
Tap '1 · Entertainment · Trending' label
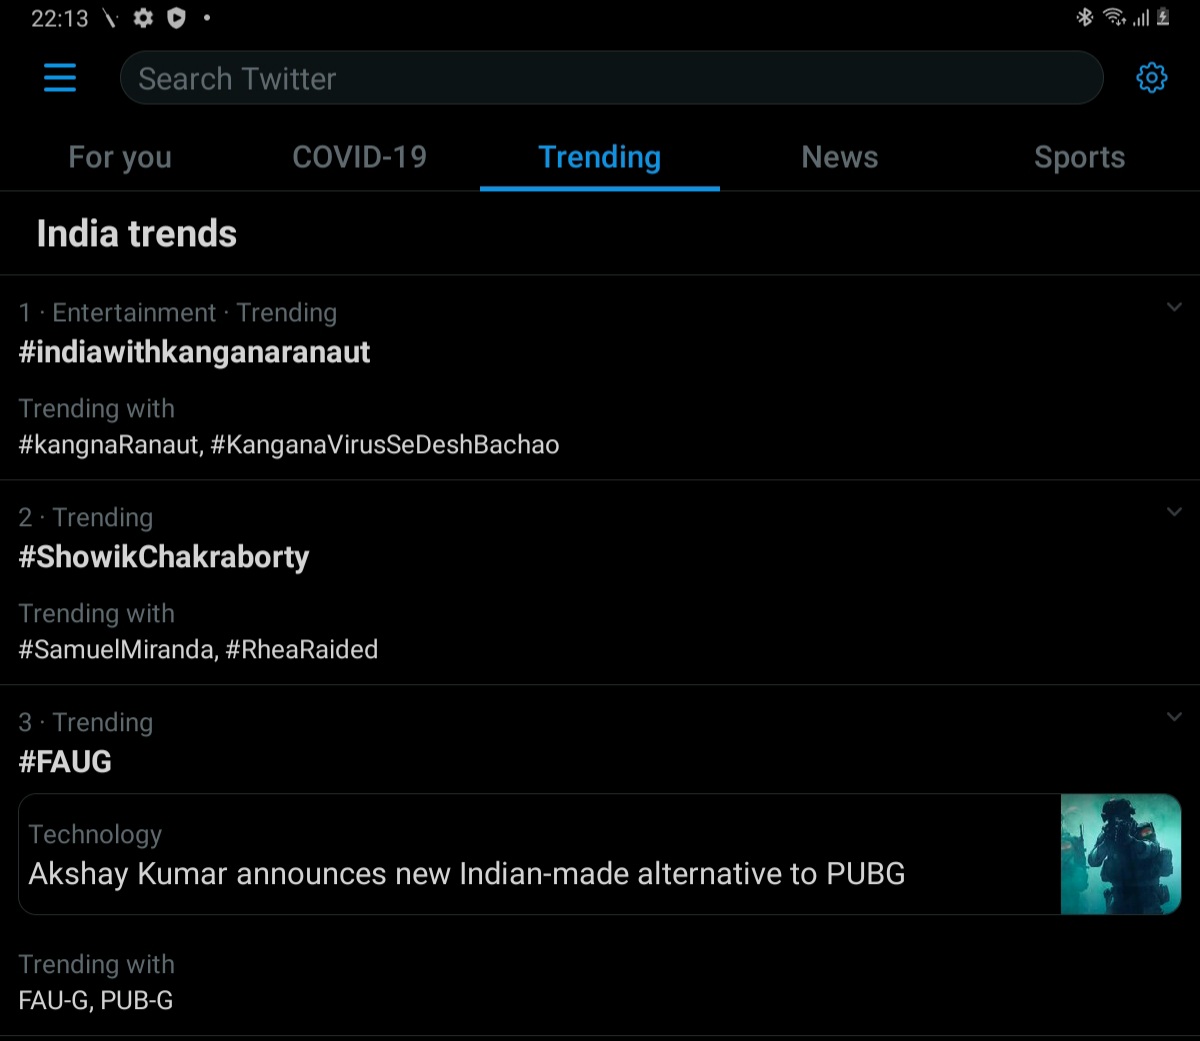tap(178, 313)
